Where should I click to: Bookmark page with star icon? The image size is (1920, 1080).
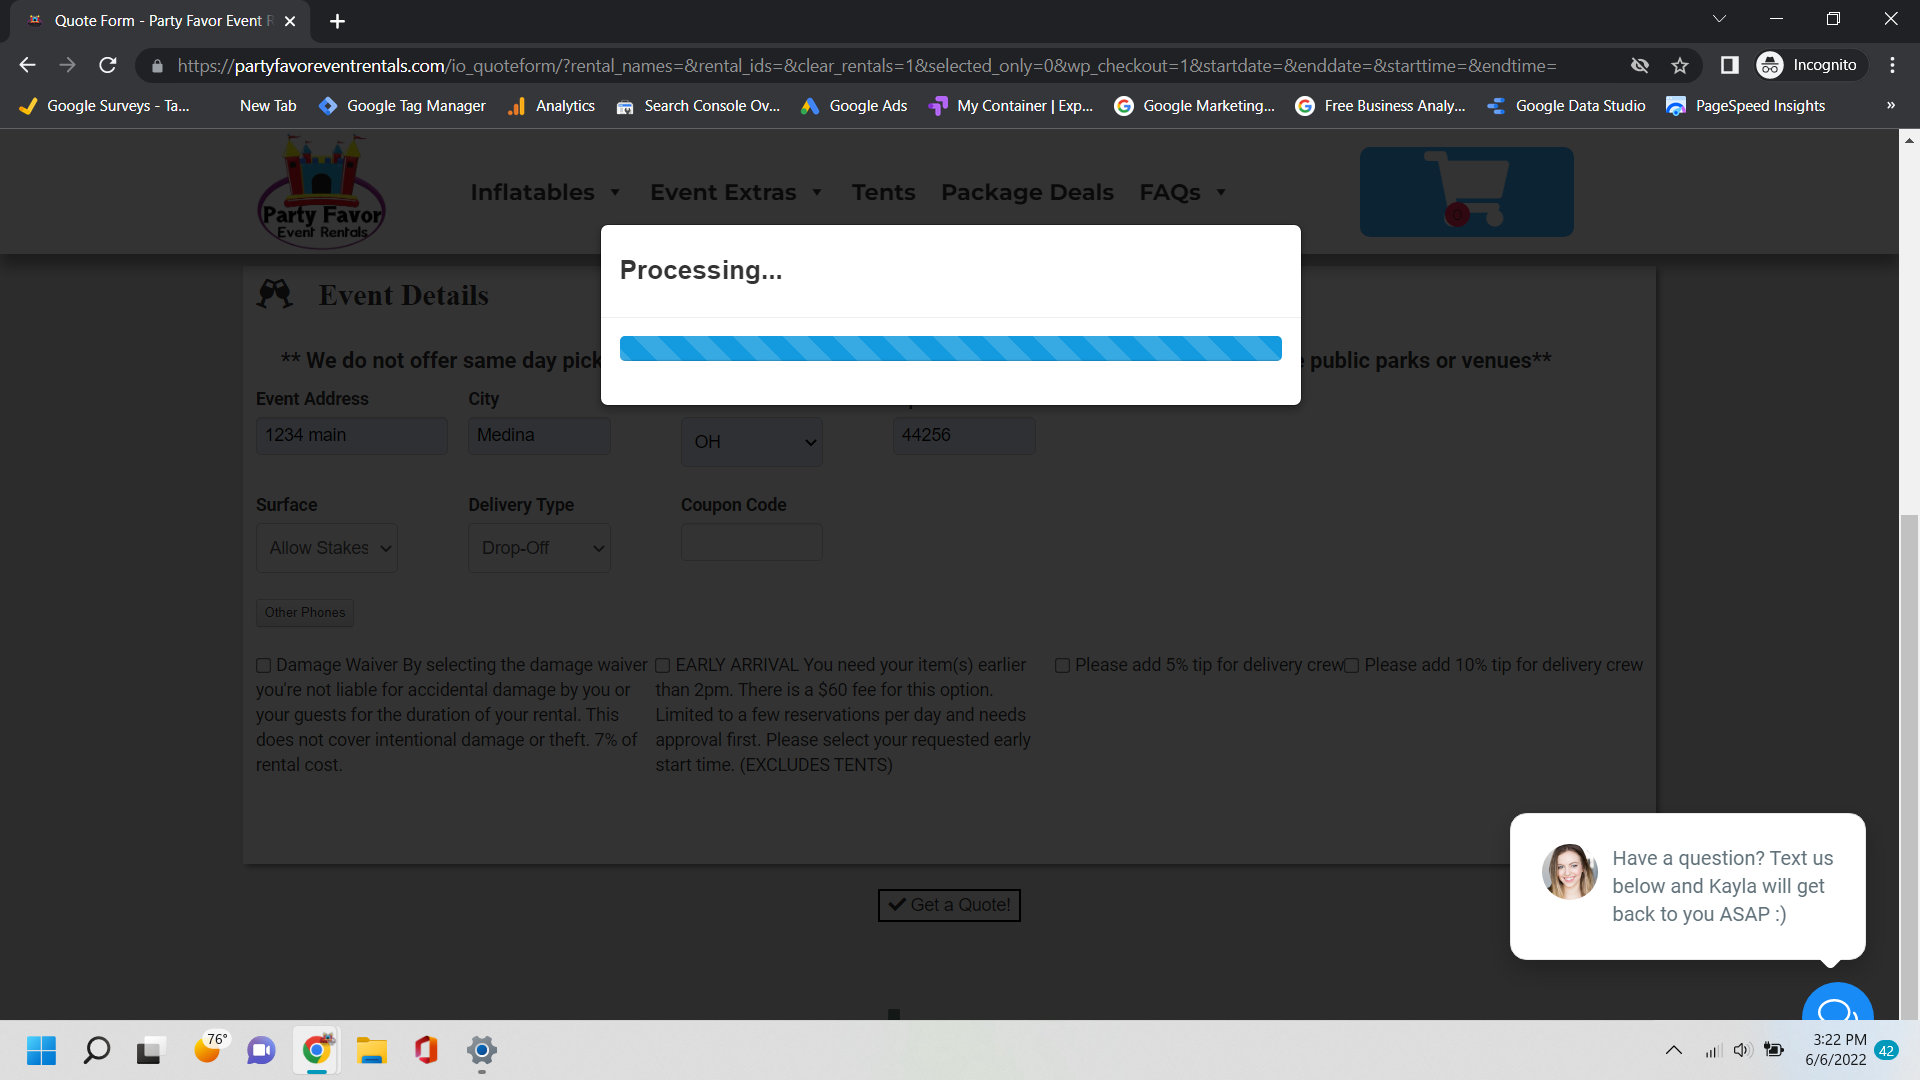pos(1680,65)
